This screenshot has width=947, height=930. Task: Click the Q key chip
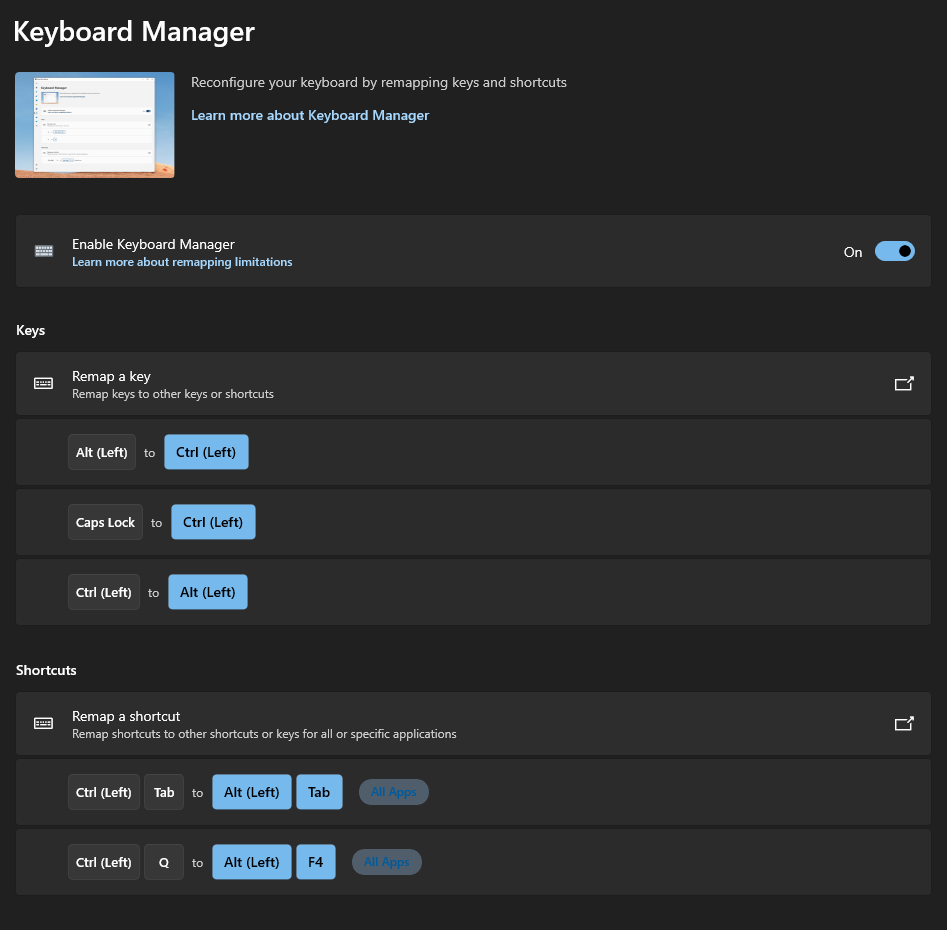[x=164, y=862]
